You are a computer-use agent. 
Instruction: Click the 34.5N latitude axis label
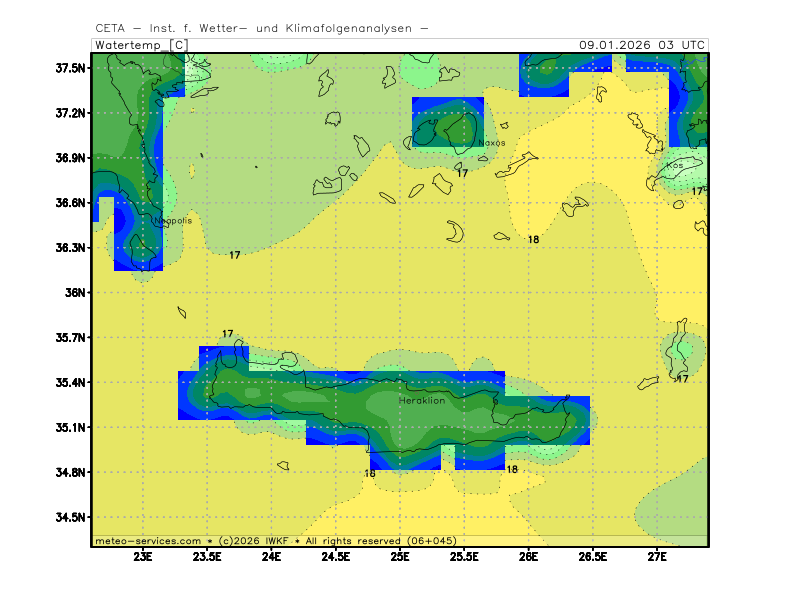click(70, 517)
